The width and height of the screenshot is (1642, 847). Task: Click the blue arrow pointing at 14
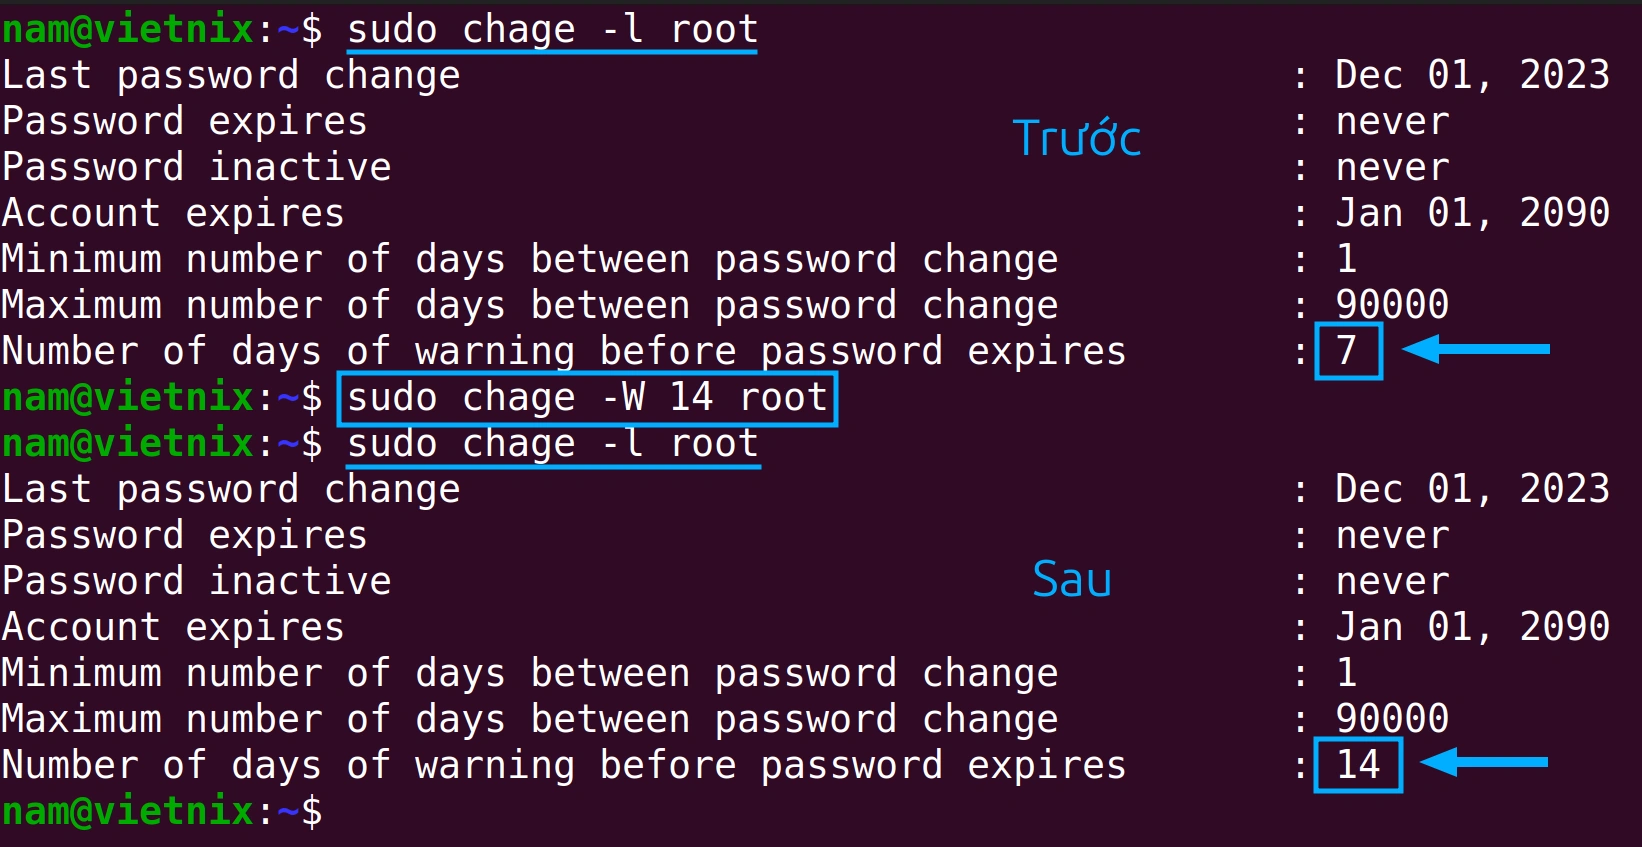[x=1483, y=762]
